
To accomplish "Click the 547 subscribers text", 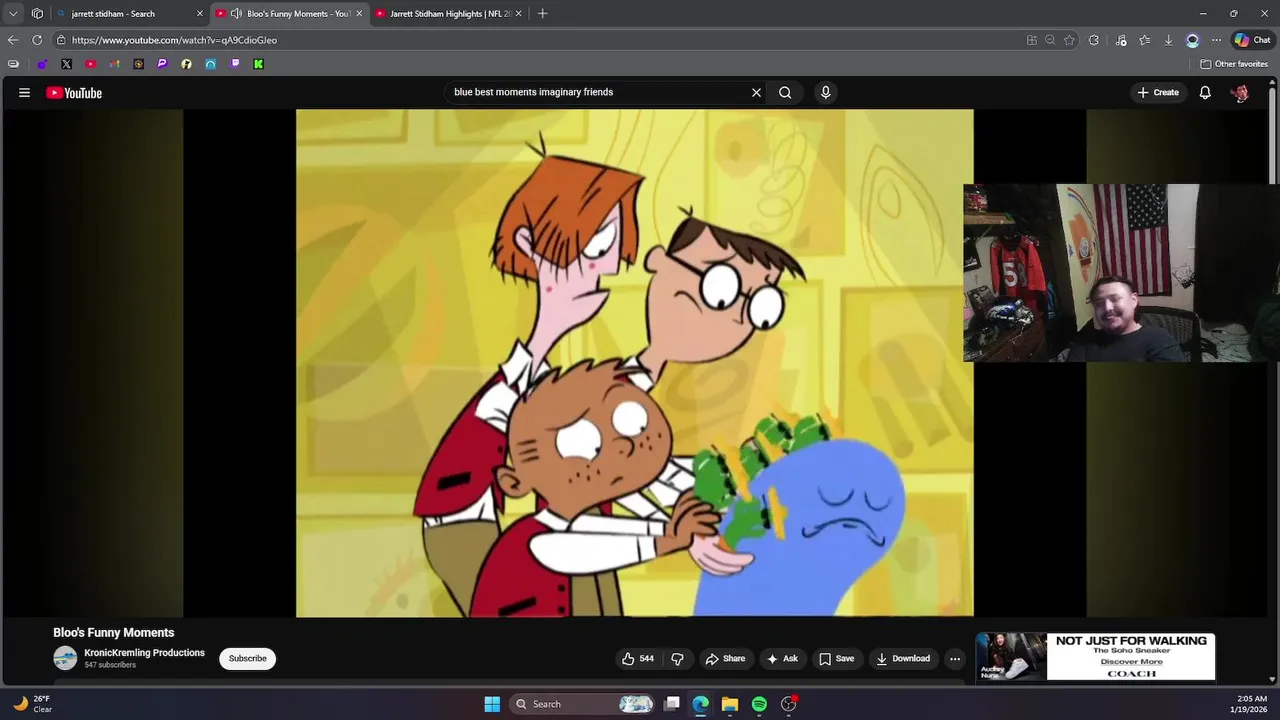I will pyautogui.click(x=110, y=665).
